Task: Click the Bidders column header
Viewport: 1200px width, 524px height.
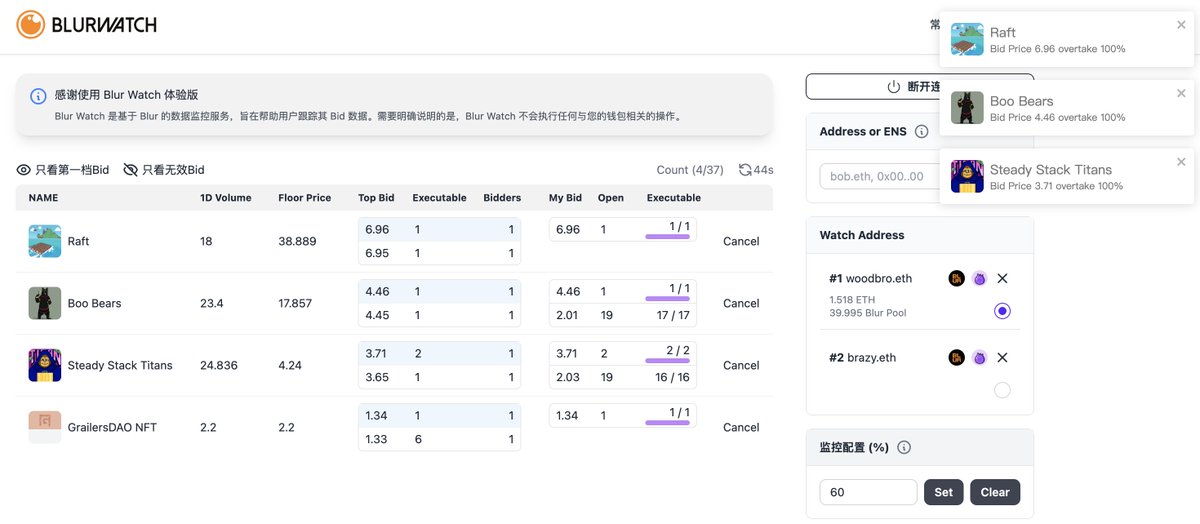Action: point(502,198)
